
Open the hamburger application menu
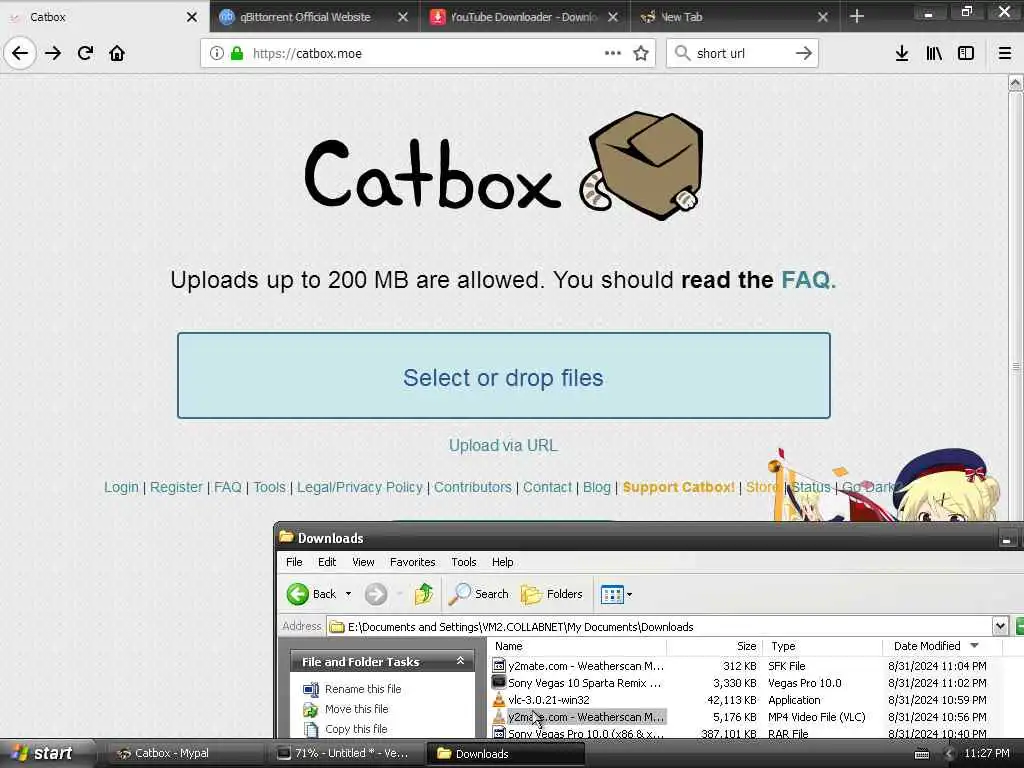[1005, 53]
